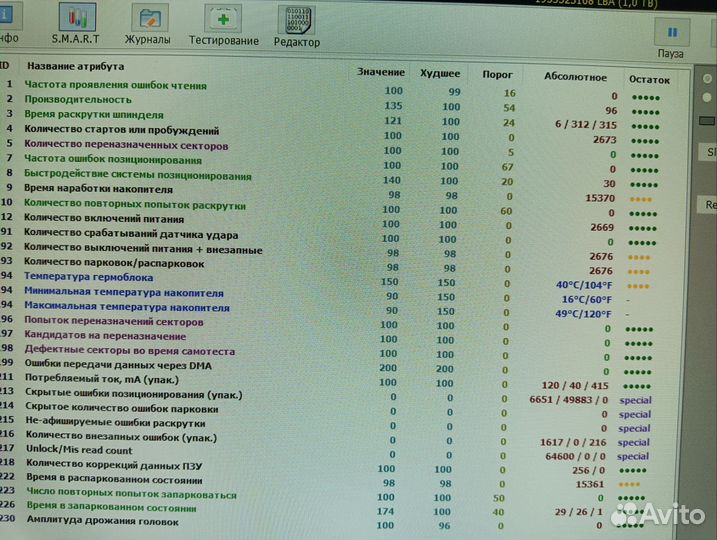Click the Порог column header
The height and width of the screenshot is (540, 717).
click(498, 74)
